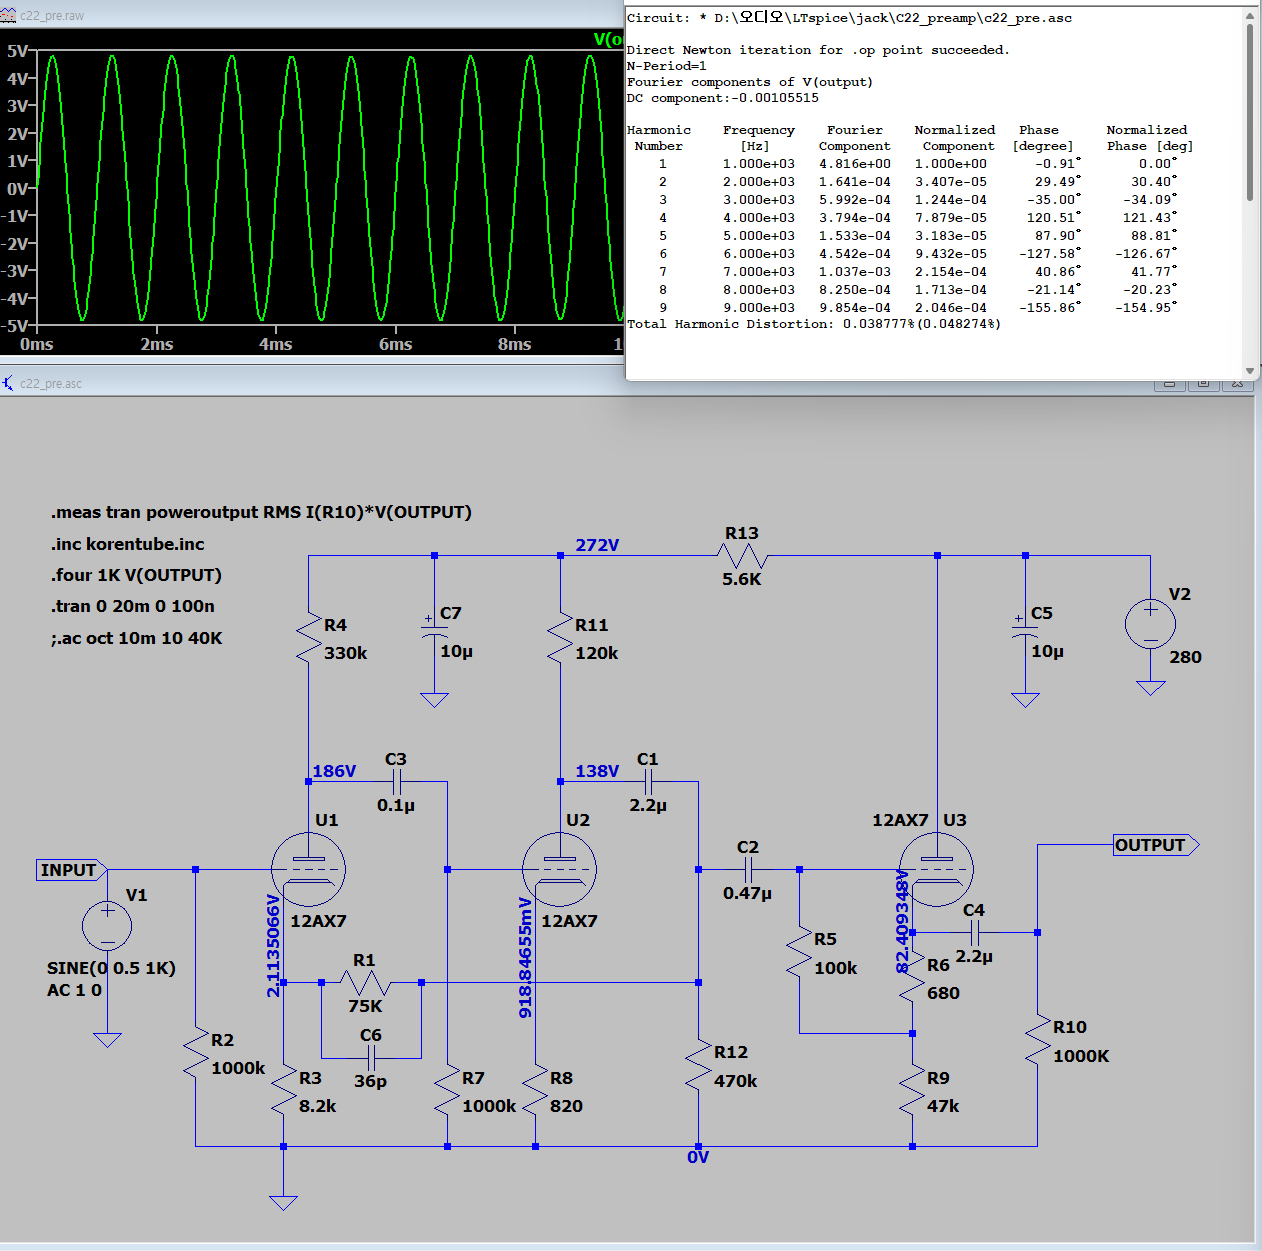The image size is (1262, 1251).
Task: Click the 2.1135066V cathode voltage label
Action: pos(273,945)
